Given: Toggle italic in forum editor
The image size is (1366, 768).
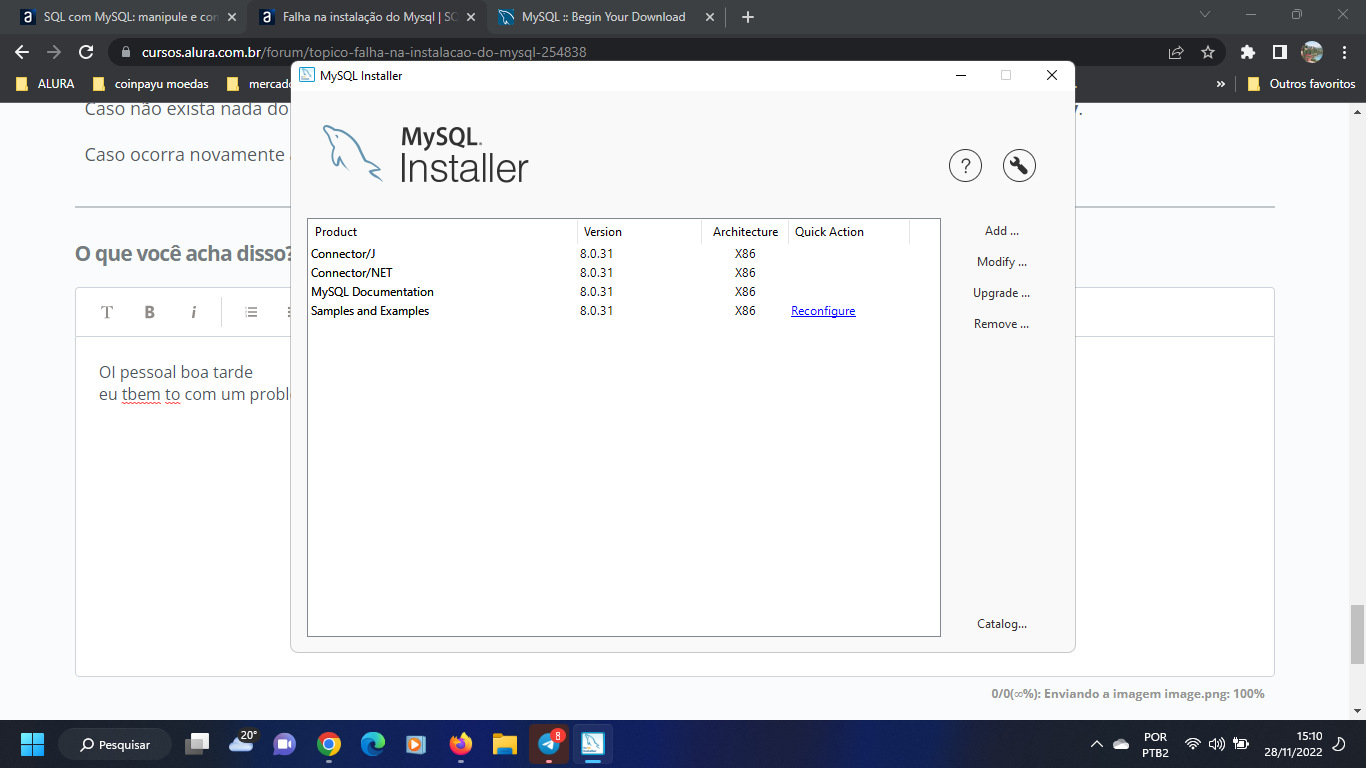Looking at the screenshot, I should point(193,312).
